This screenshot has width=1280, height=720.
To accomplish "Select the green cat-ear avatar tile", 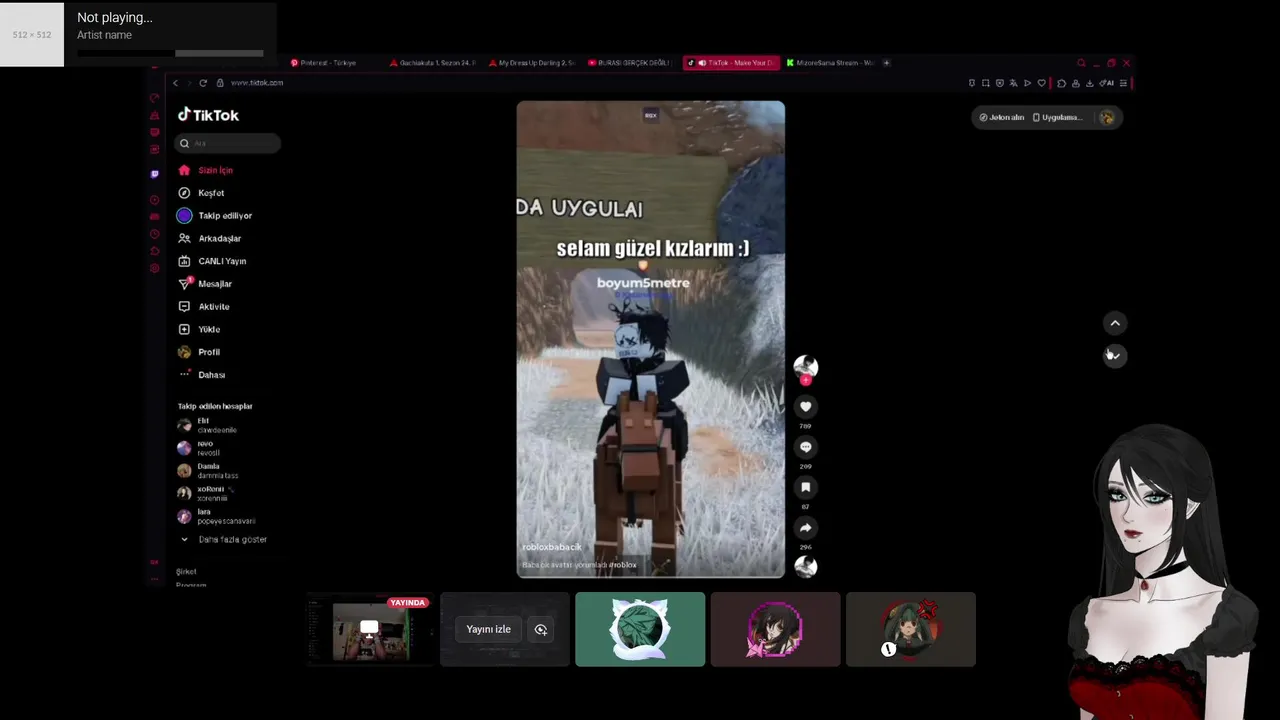I will click(640, 629).
